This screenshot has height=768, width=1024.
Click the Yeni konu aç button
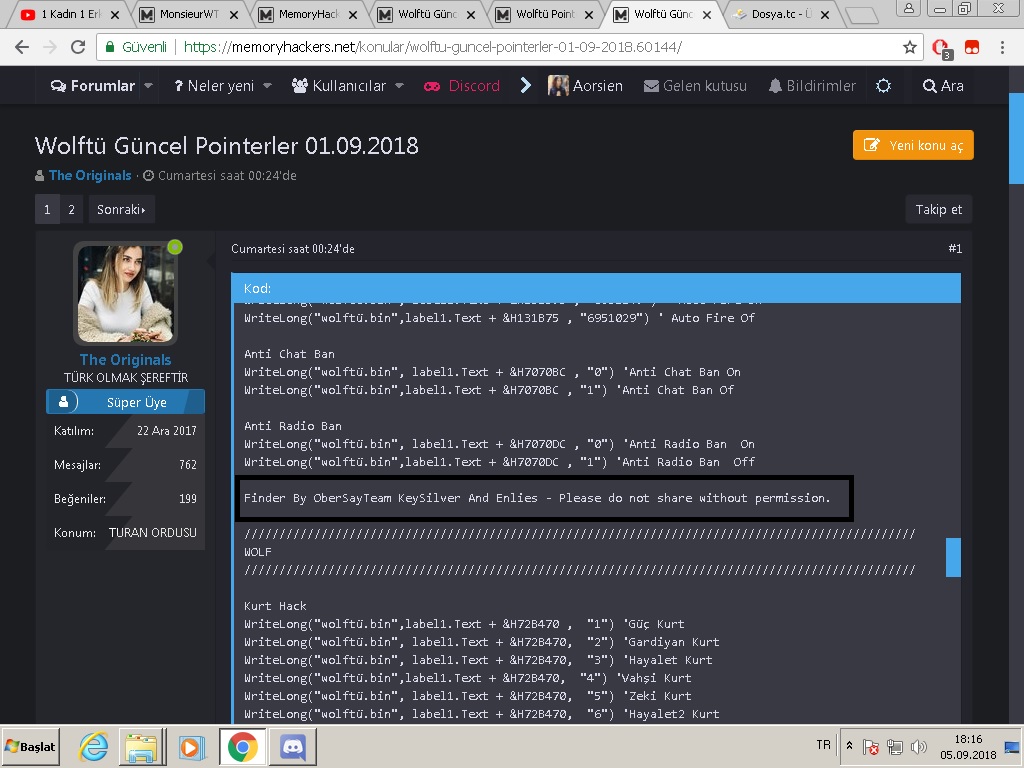(x=913, y=145)
